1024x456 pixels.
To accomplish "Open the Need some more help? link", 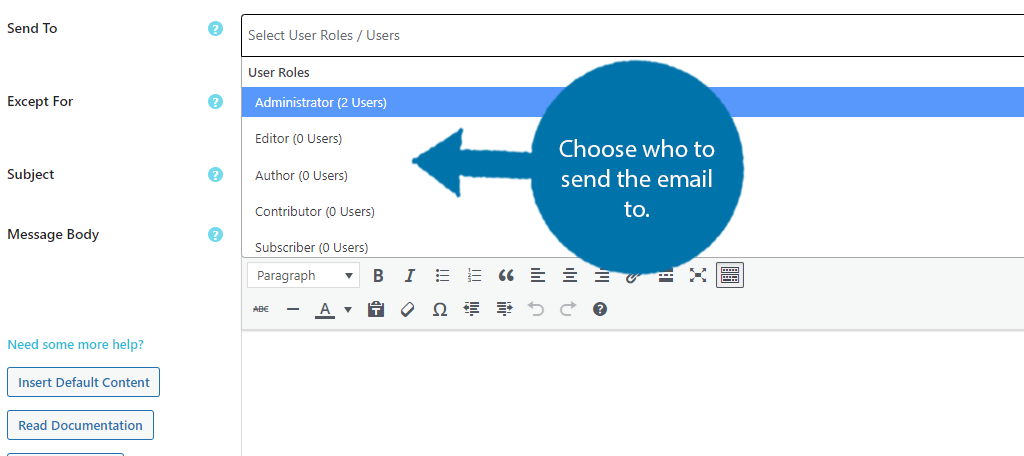I will (75, 344).
